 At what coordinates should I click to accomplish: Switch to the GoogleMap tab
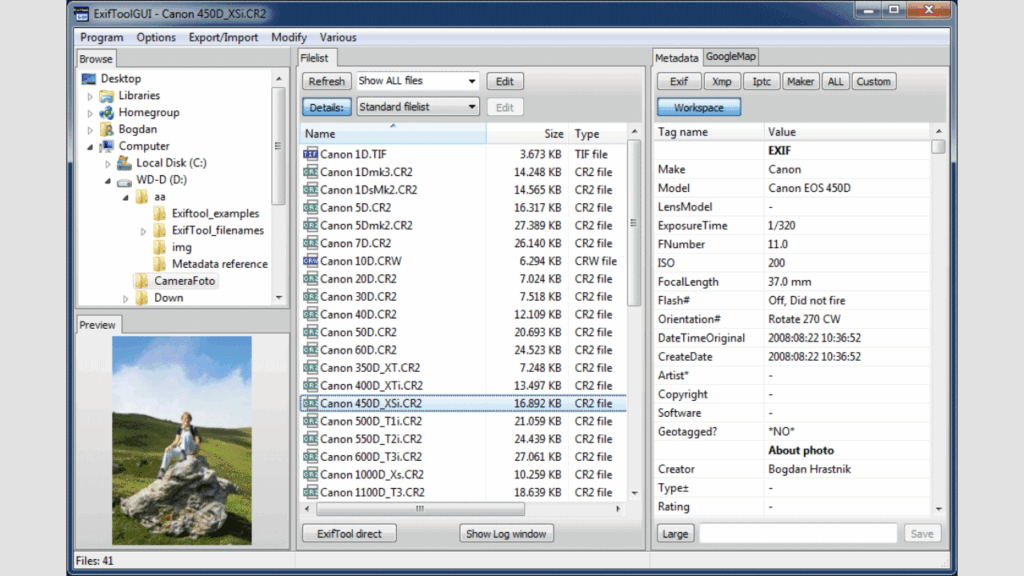point(732,57)
